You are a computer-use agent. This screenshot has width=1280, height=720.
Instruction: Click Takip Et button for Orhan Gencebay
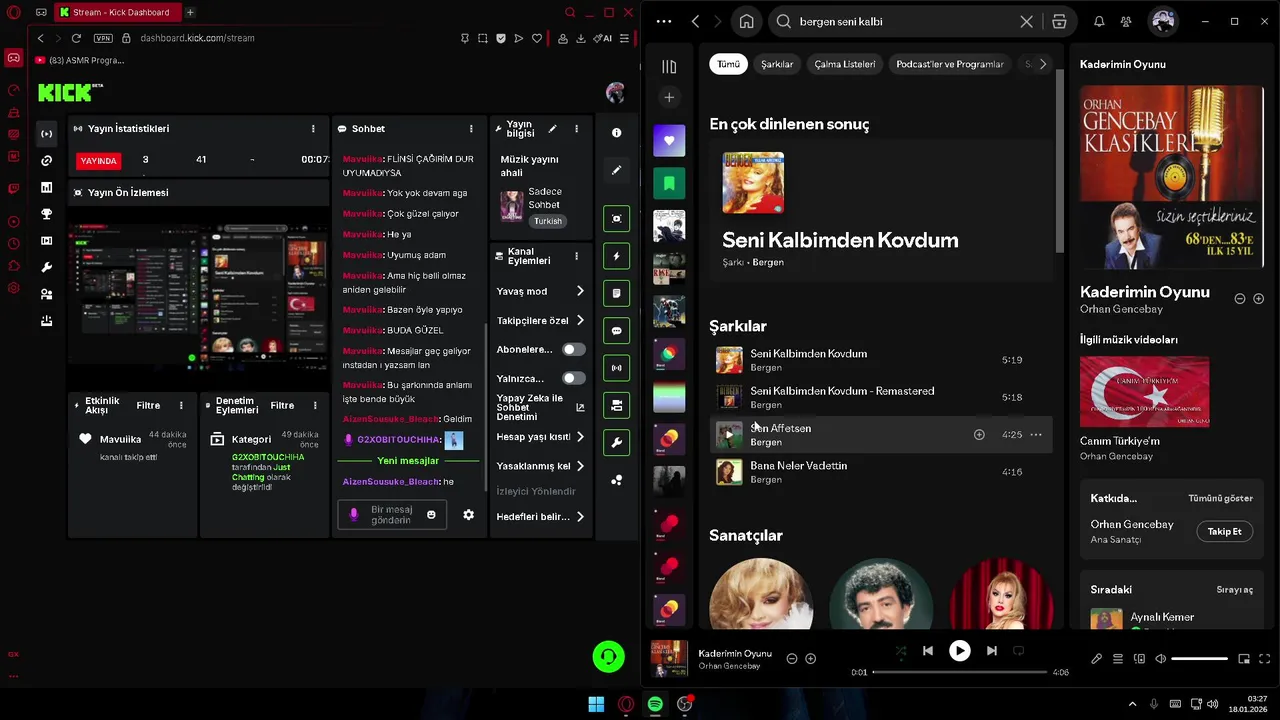[1224, 532]
